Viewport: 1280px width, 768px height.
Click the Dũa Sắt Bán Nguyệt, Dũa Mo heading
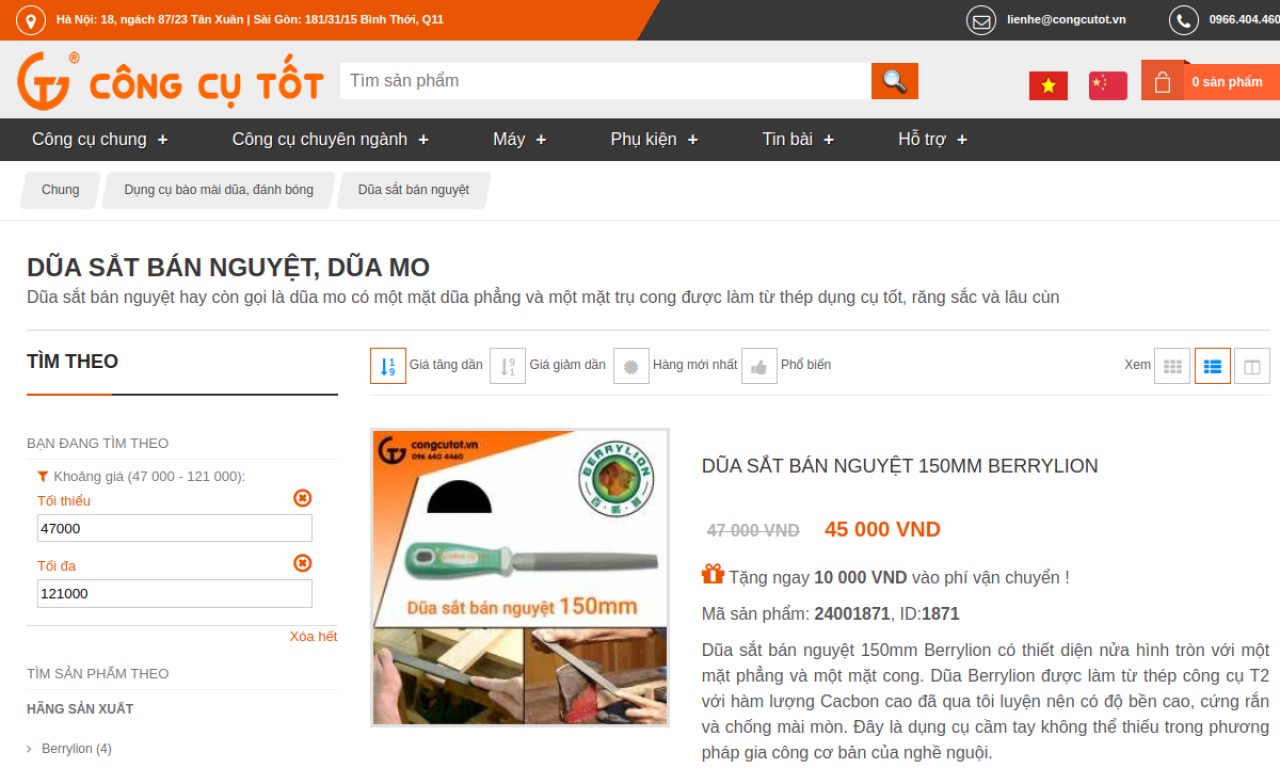228,268
